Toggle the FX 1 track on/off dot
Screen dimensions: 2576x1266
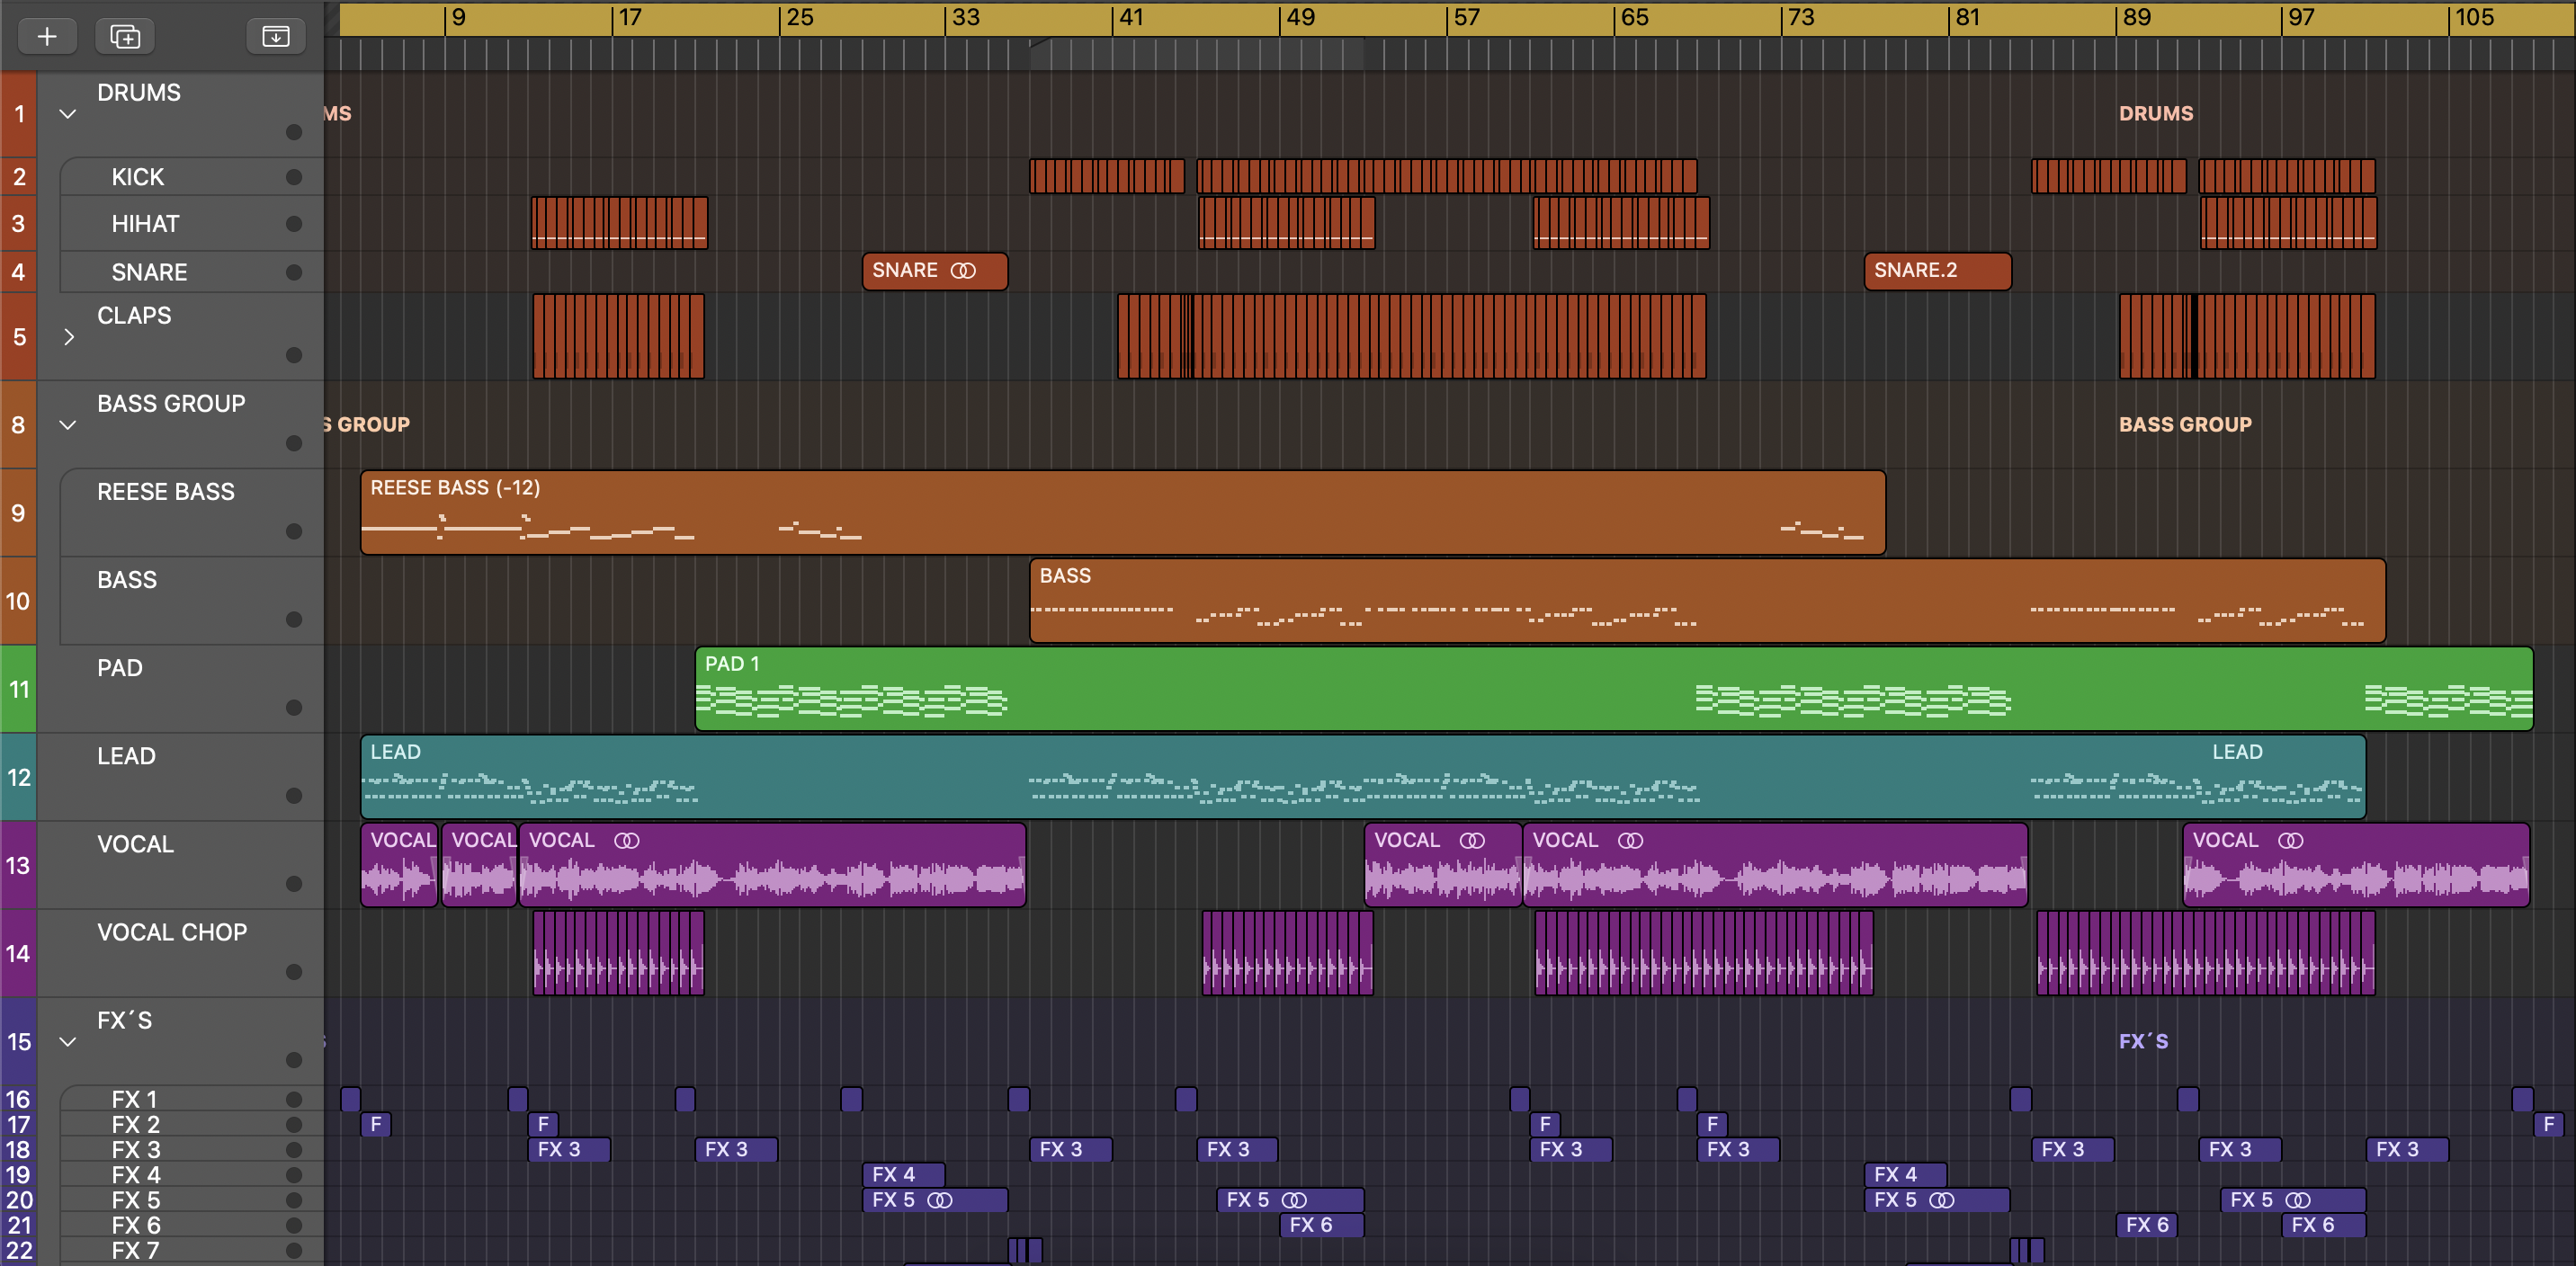(x=294, y=1099)
